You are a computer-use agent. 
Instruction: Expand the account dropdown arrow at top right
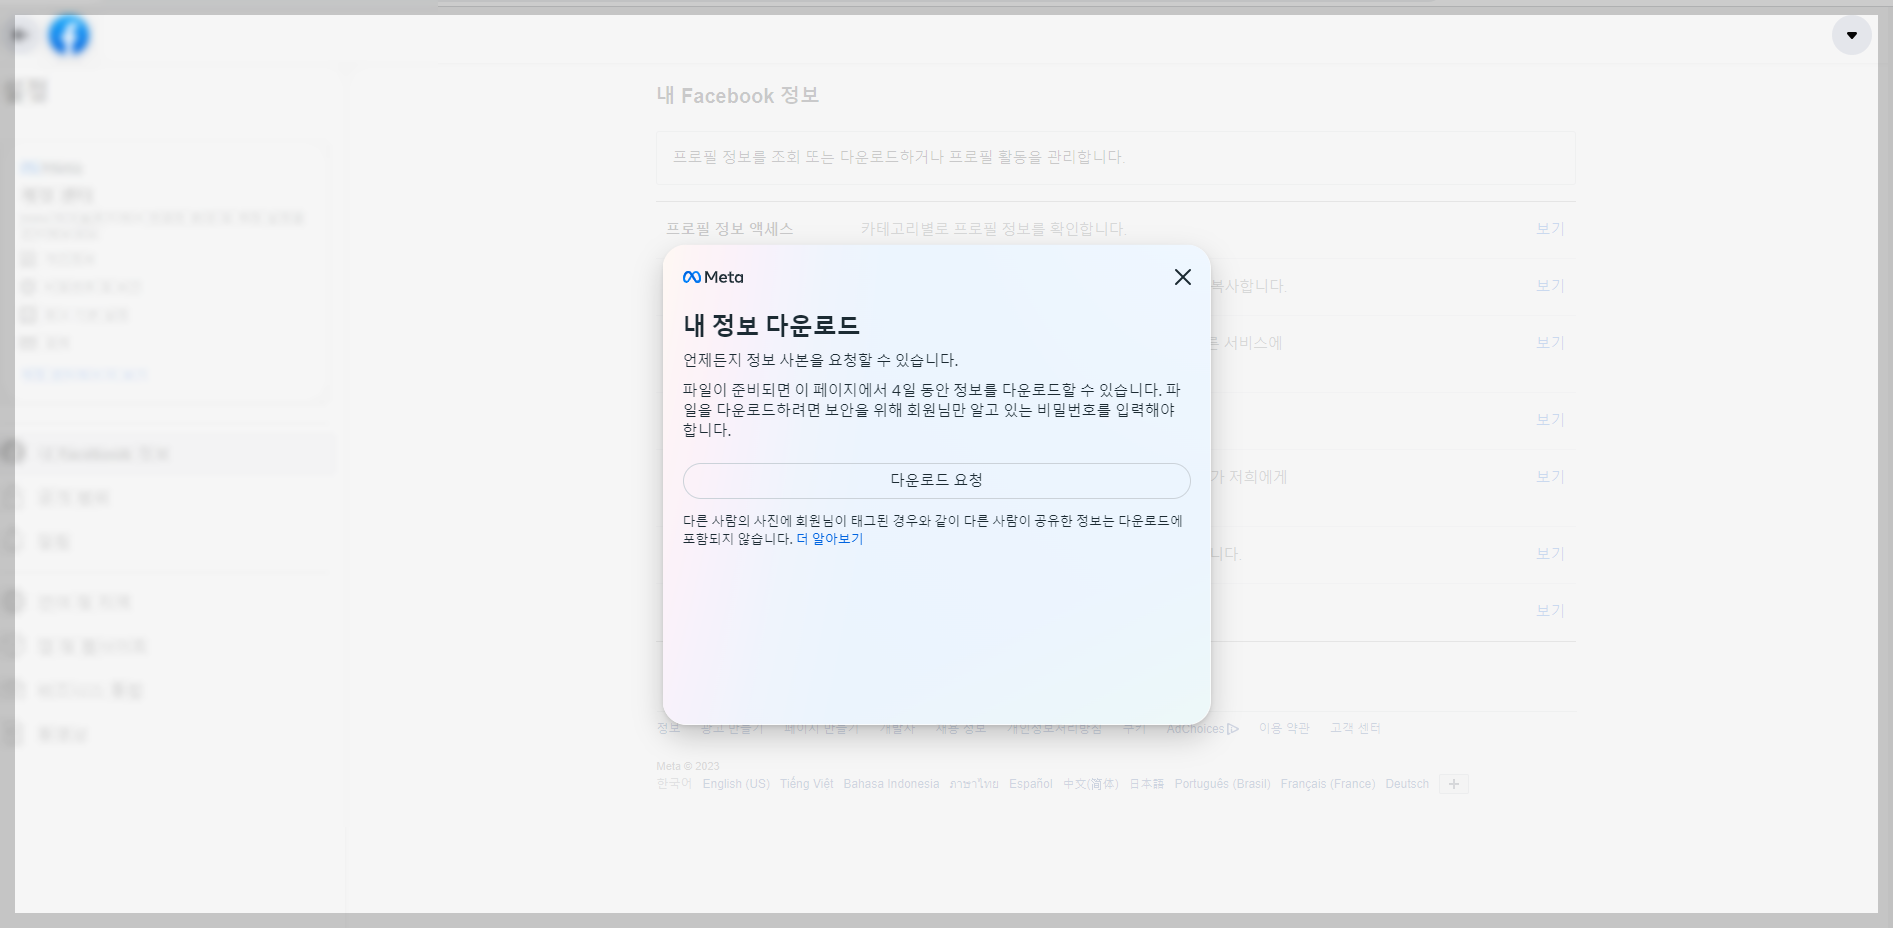pyautogui.click(x=1851, y=35)
